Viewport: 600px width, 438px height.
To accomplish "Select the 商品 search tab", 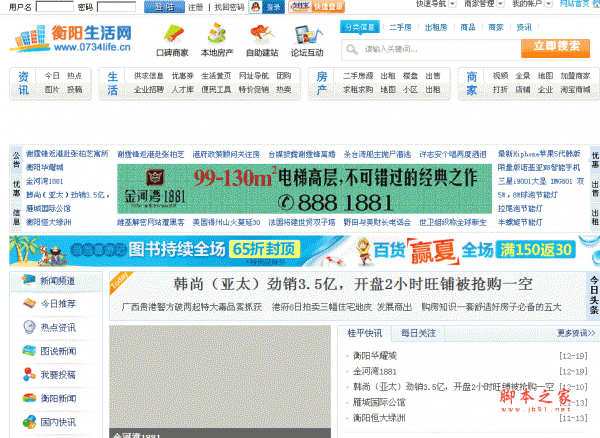I will 468,27.
